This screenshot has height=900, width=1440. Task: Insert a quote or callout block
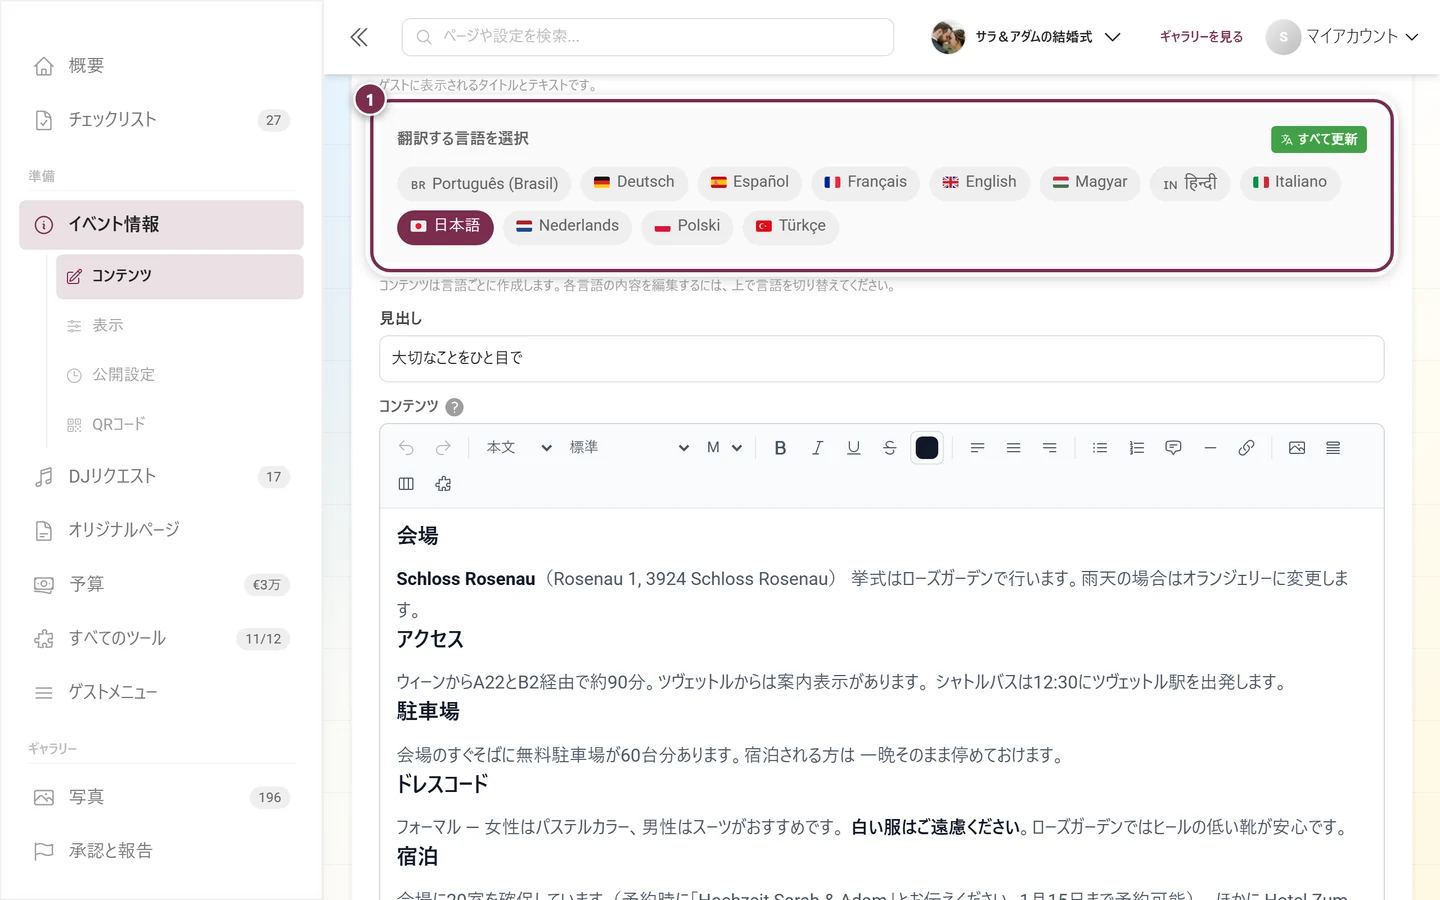(x=1173, y=448)
